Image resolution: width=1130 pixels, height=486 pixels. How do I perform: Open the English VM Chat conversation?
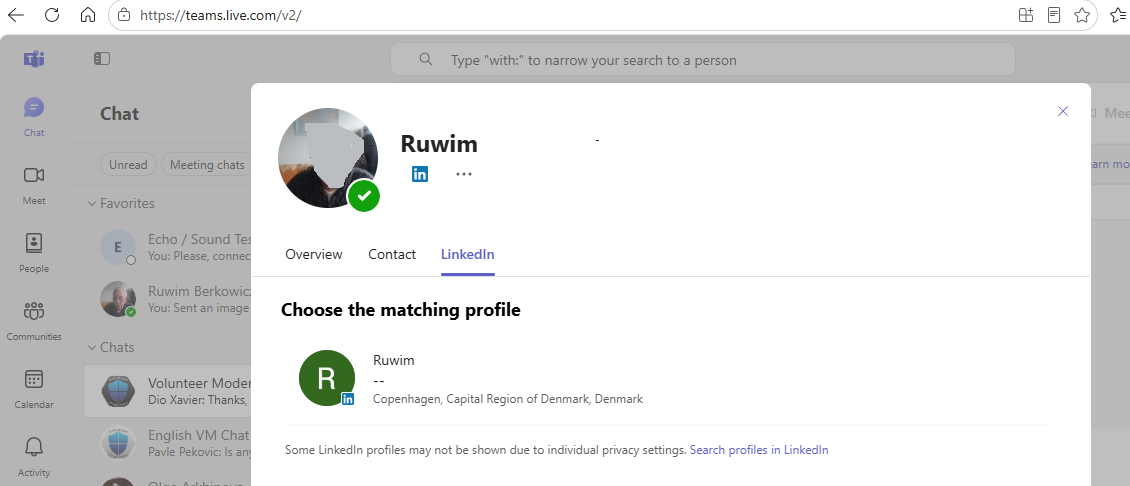tap(168, 443)
